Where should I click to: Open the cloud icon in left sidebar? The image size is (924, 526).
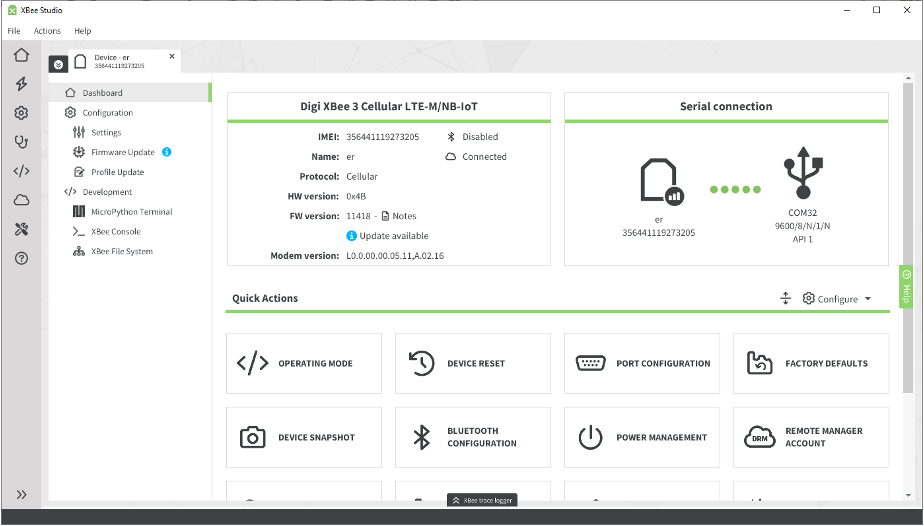(21, 200)
